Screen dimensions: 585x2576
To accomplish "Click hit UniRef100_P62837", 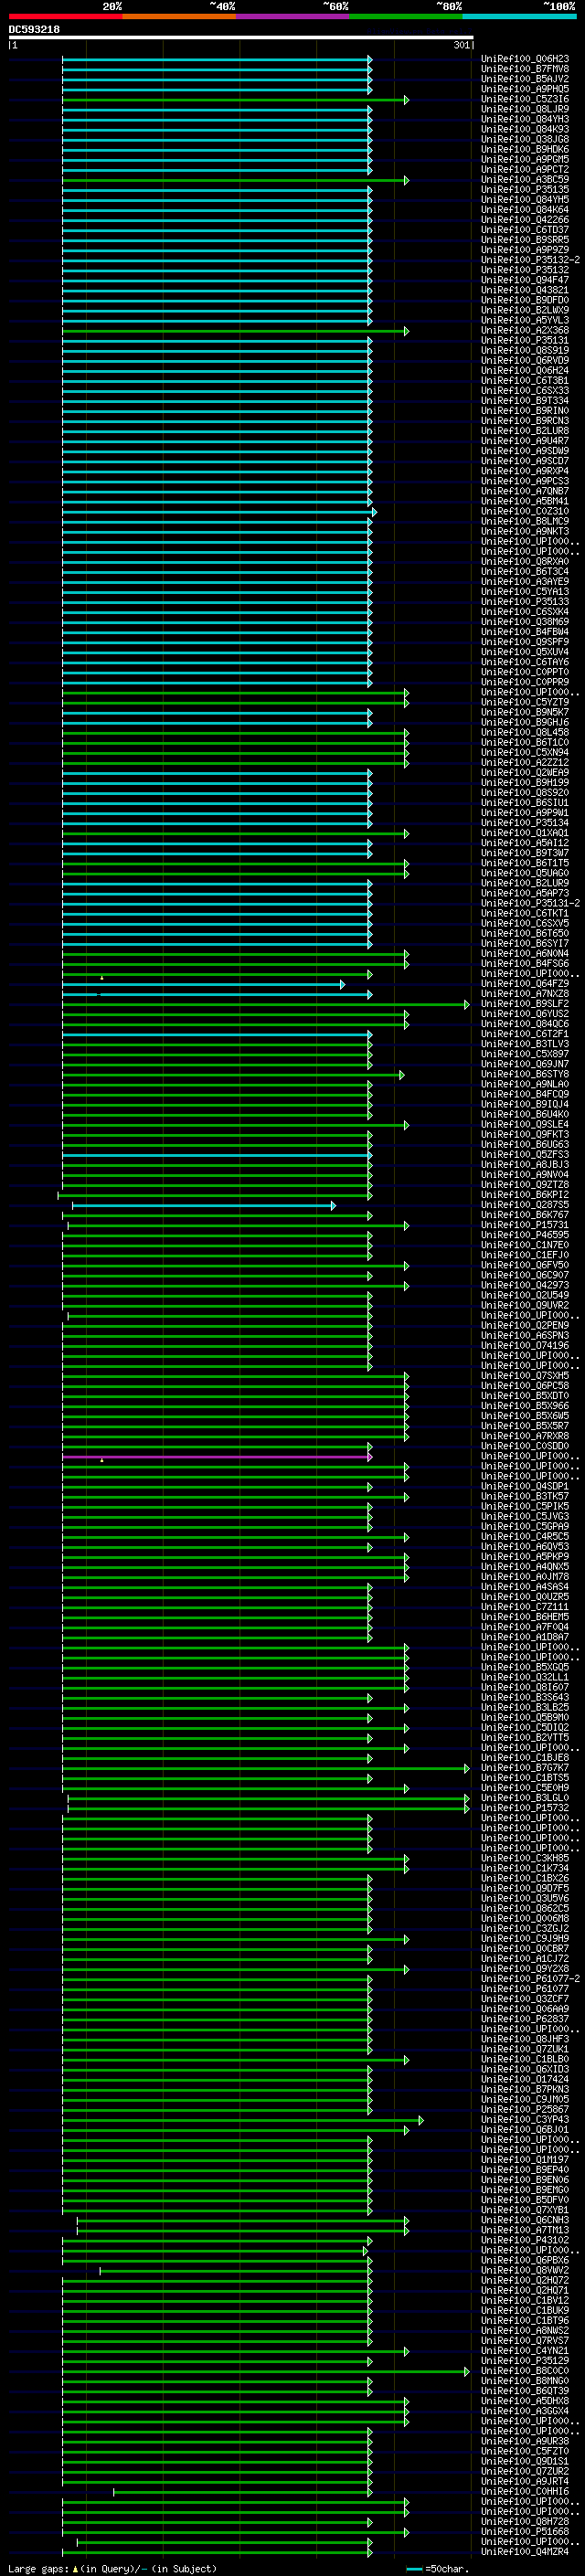I will pyautogui.click(x=525, y=2019).
